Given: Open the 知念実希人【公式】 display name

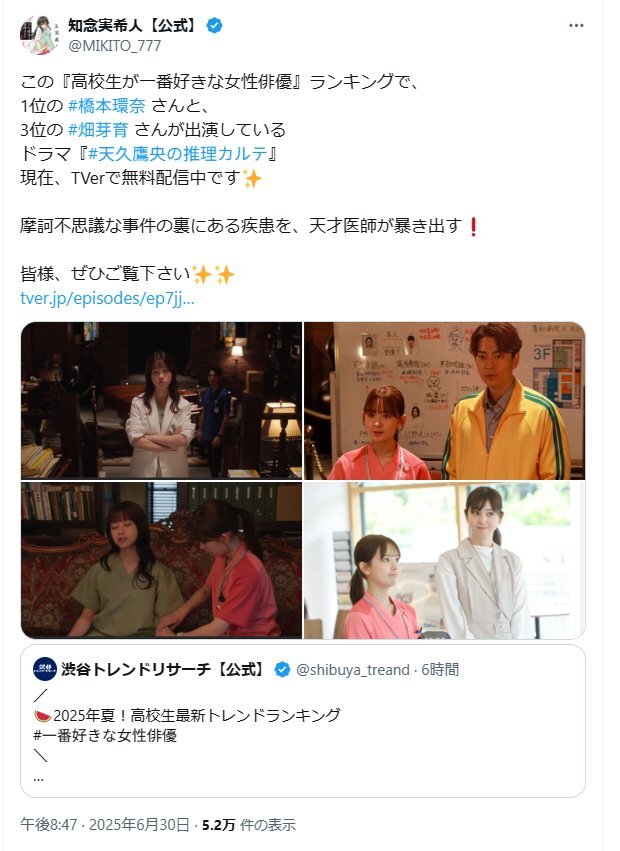Looking at the screenshot, I should 132,25.
